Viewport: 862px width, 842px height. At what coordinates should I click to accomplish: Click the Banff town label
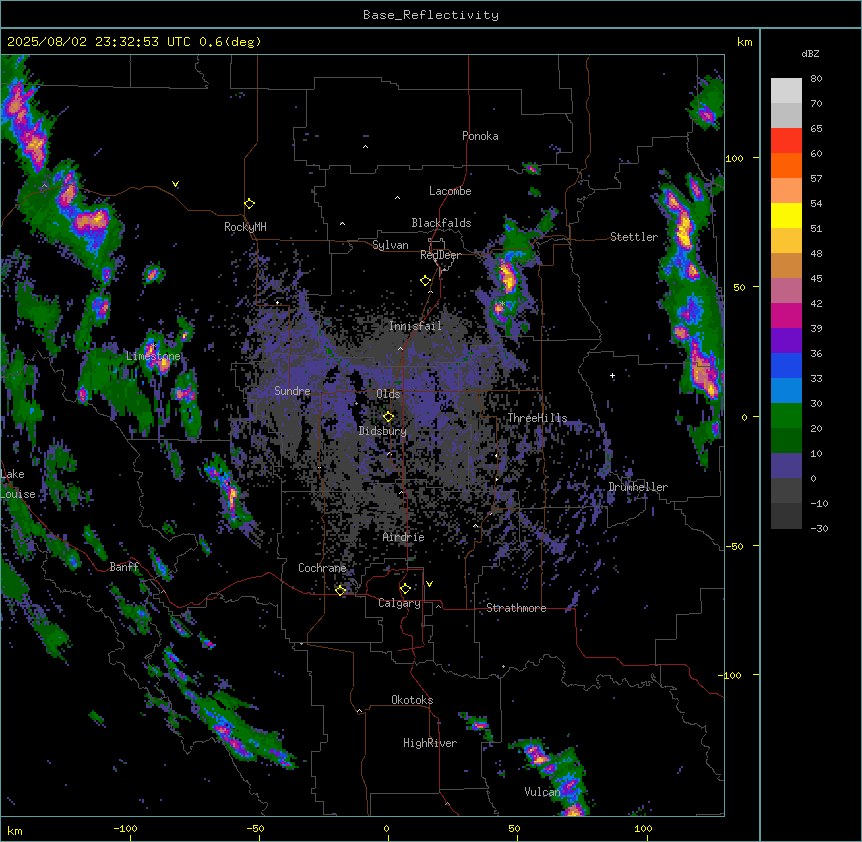[124, 567]
